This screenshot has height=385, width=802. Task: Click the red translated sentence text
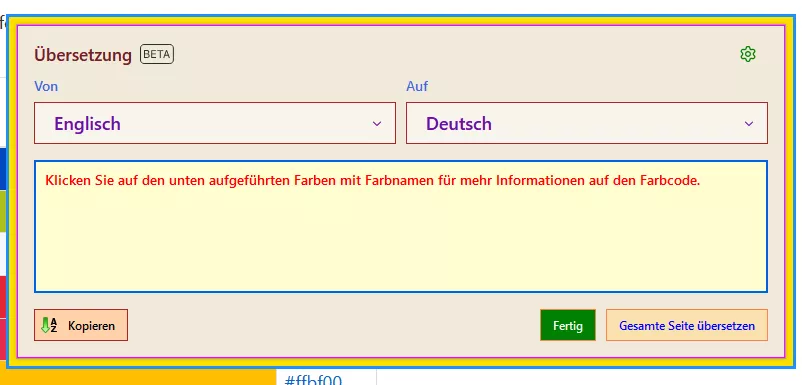coord(372,180)
